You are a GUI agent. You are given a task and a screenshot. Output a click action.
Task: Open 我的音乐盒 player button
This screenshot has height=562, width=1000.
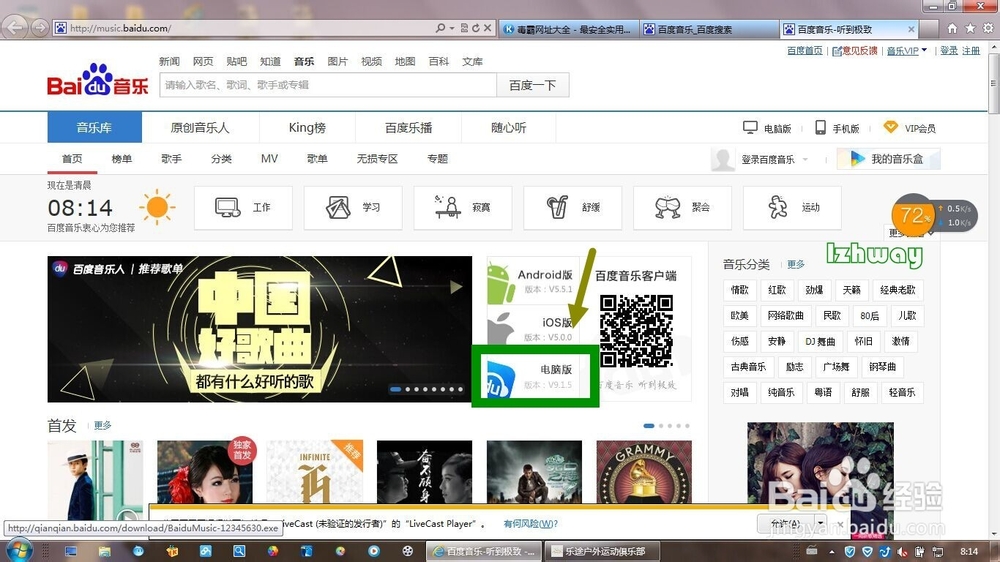point(888,159)
